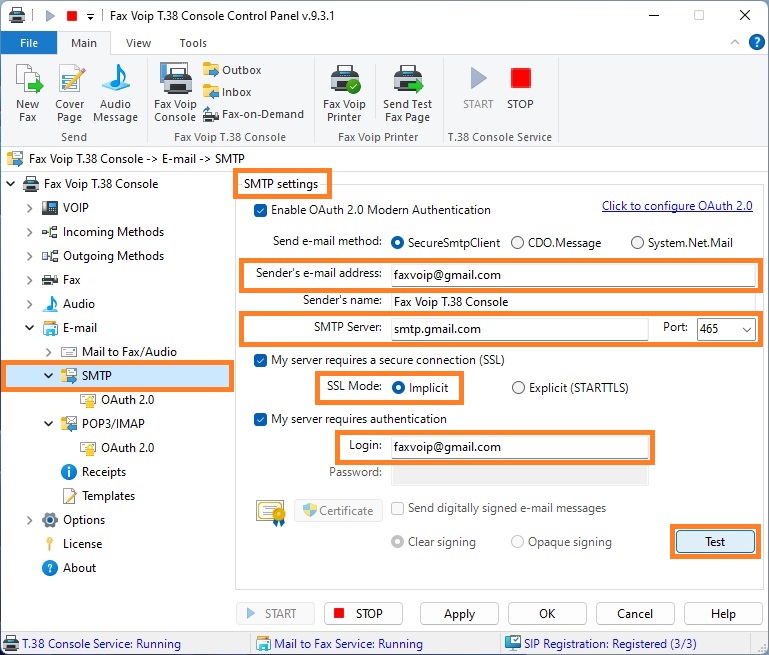769x655 pixels.
Task: Toggle Enable OAuth 2.0 Modern Authentication
Action: 260,210
